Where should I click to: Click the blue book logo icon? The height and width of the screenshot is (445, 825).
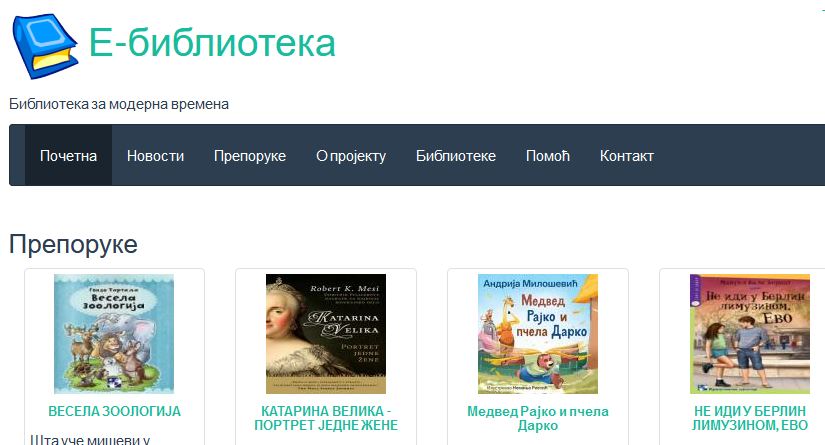(45, 46)
